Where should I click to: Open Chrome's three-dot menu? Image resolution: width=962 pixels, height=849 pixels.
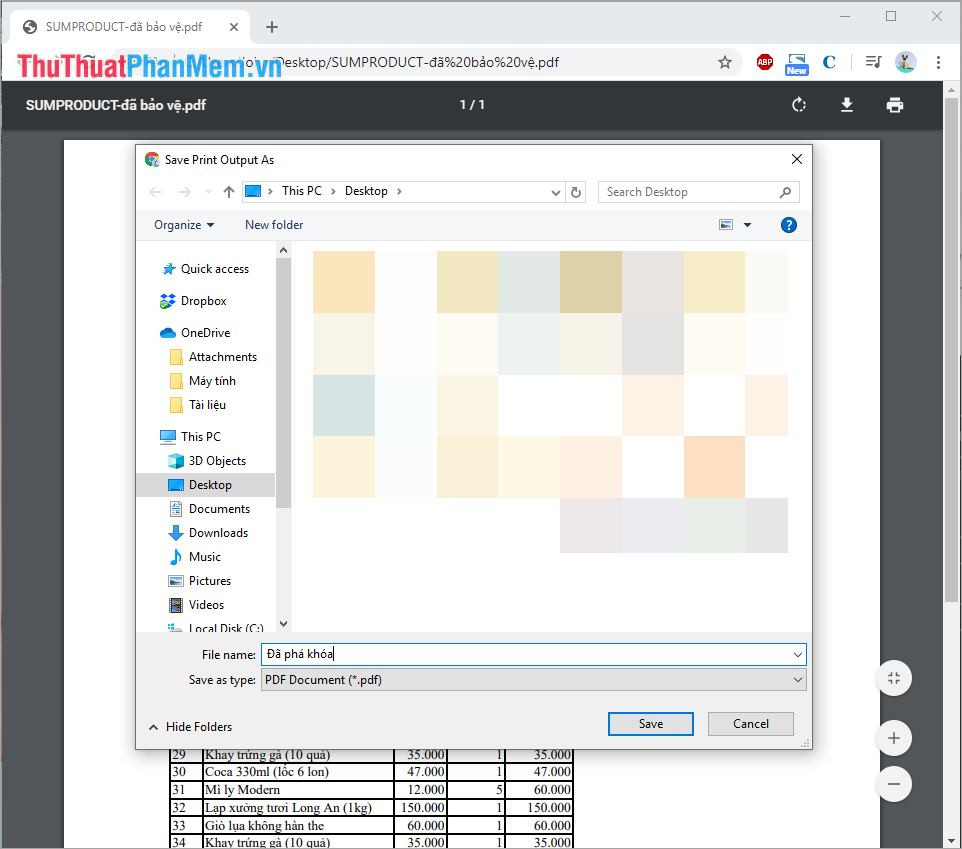(938, 62)
